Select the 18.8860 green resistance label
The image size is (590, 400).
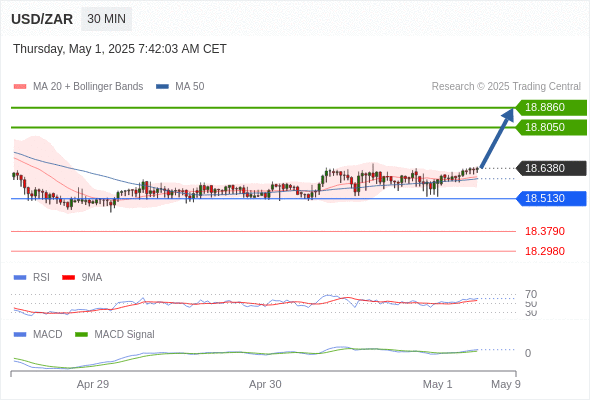point(550,108)
